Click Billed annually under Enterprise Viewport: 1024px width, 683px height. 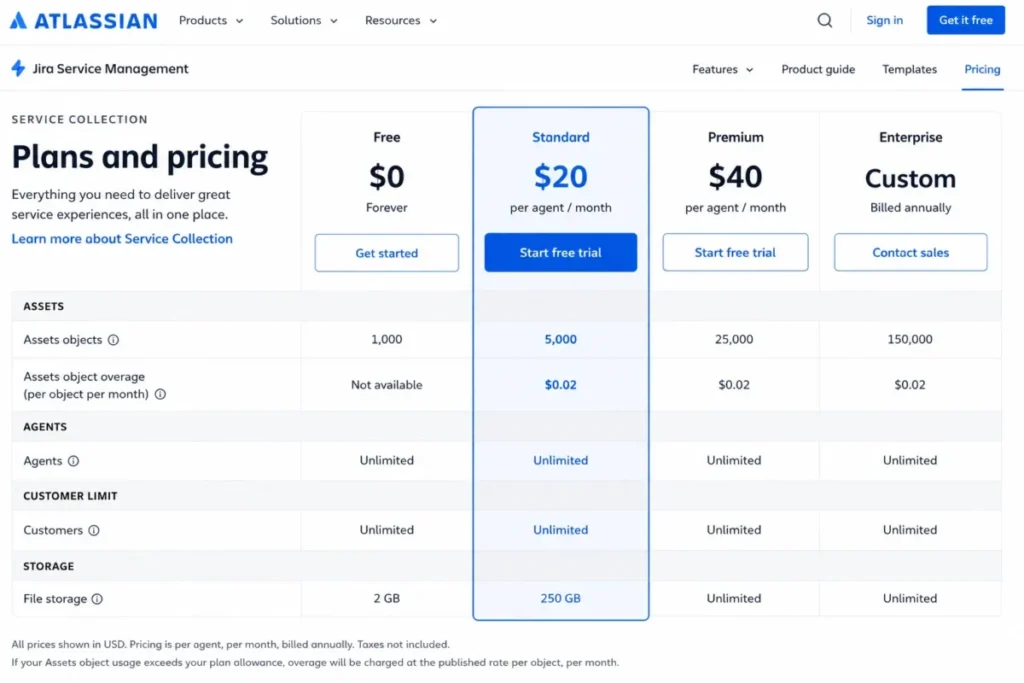pyautogui.click(x=910, y=208)
